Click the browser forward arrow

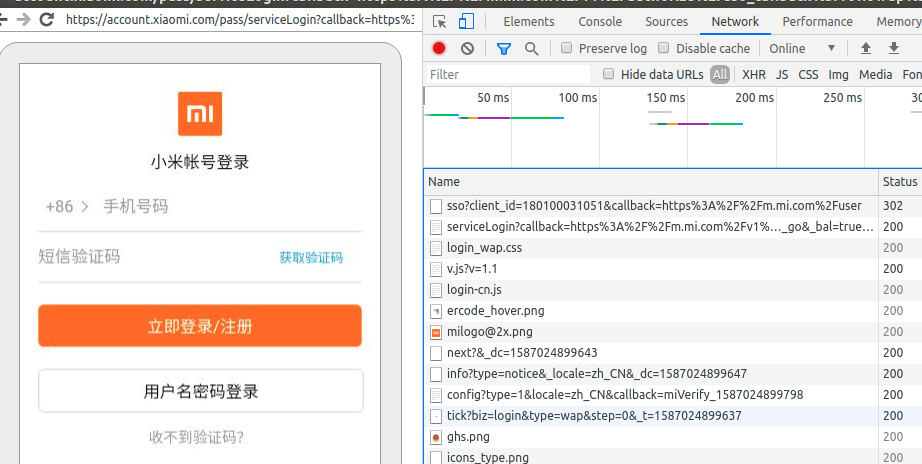tap(24, 19)
